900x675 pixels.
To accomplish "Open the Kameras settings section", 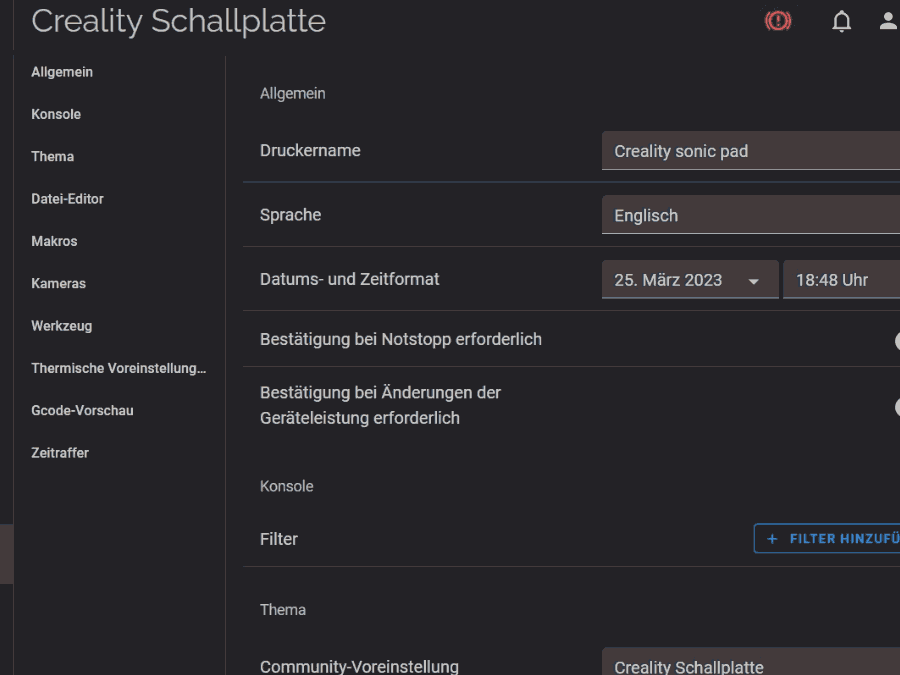I will 58,283.
